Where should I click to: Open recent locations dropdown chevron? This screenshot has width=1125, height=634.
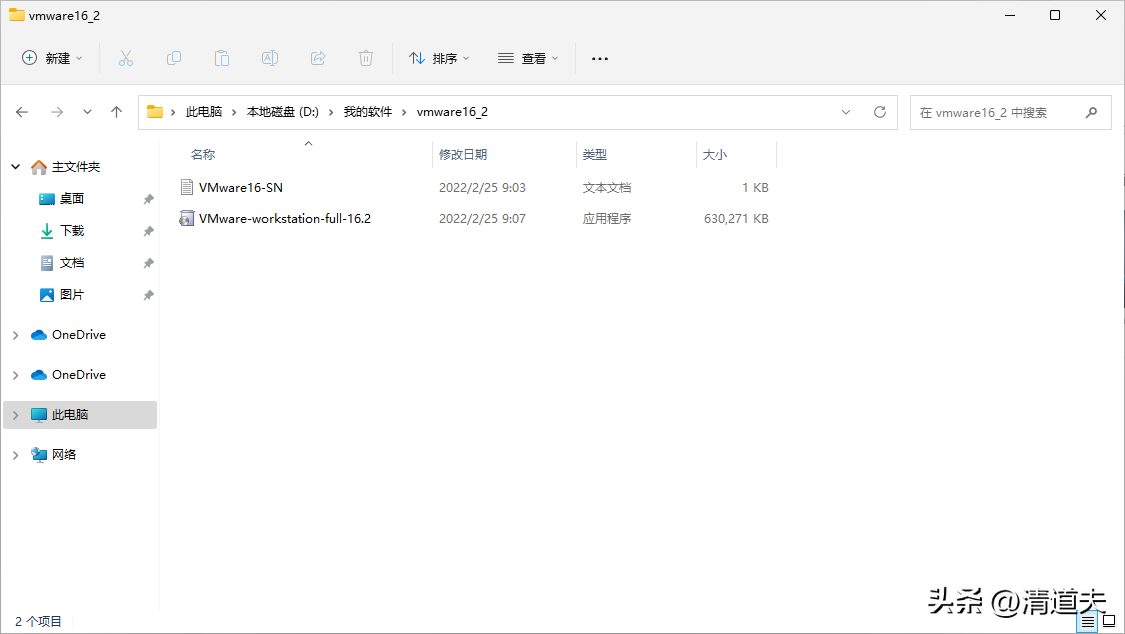click(x=88, y=112)
